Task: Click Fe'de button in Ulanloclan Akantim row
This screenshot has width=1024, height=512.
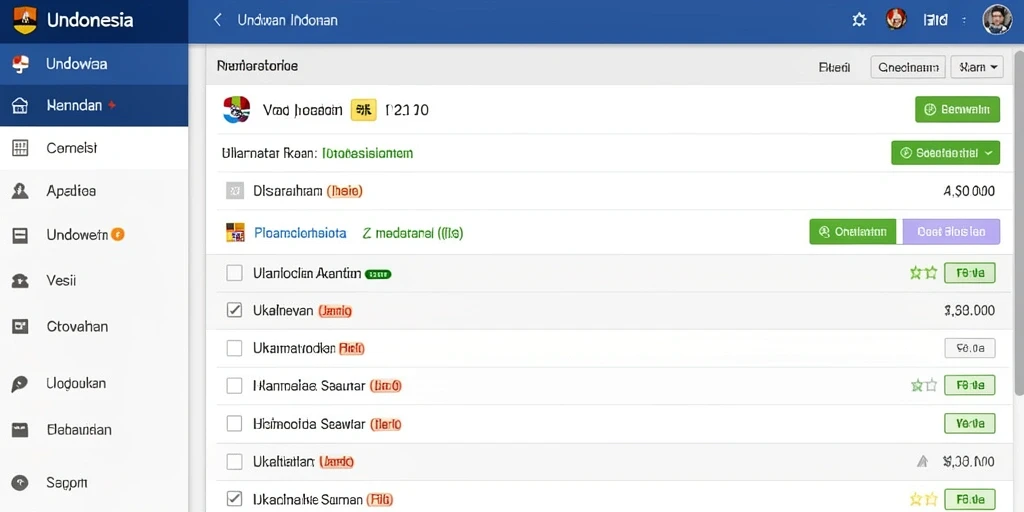Action: click(970, 273)
